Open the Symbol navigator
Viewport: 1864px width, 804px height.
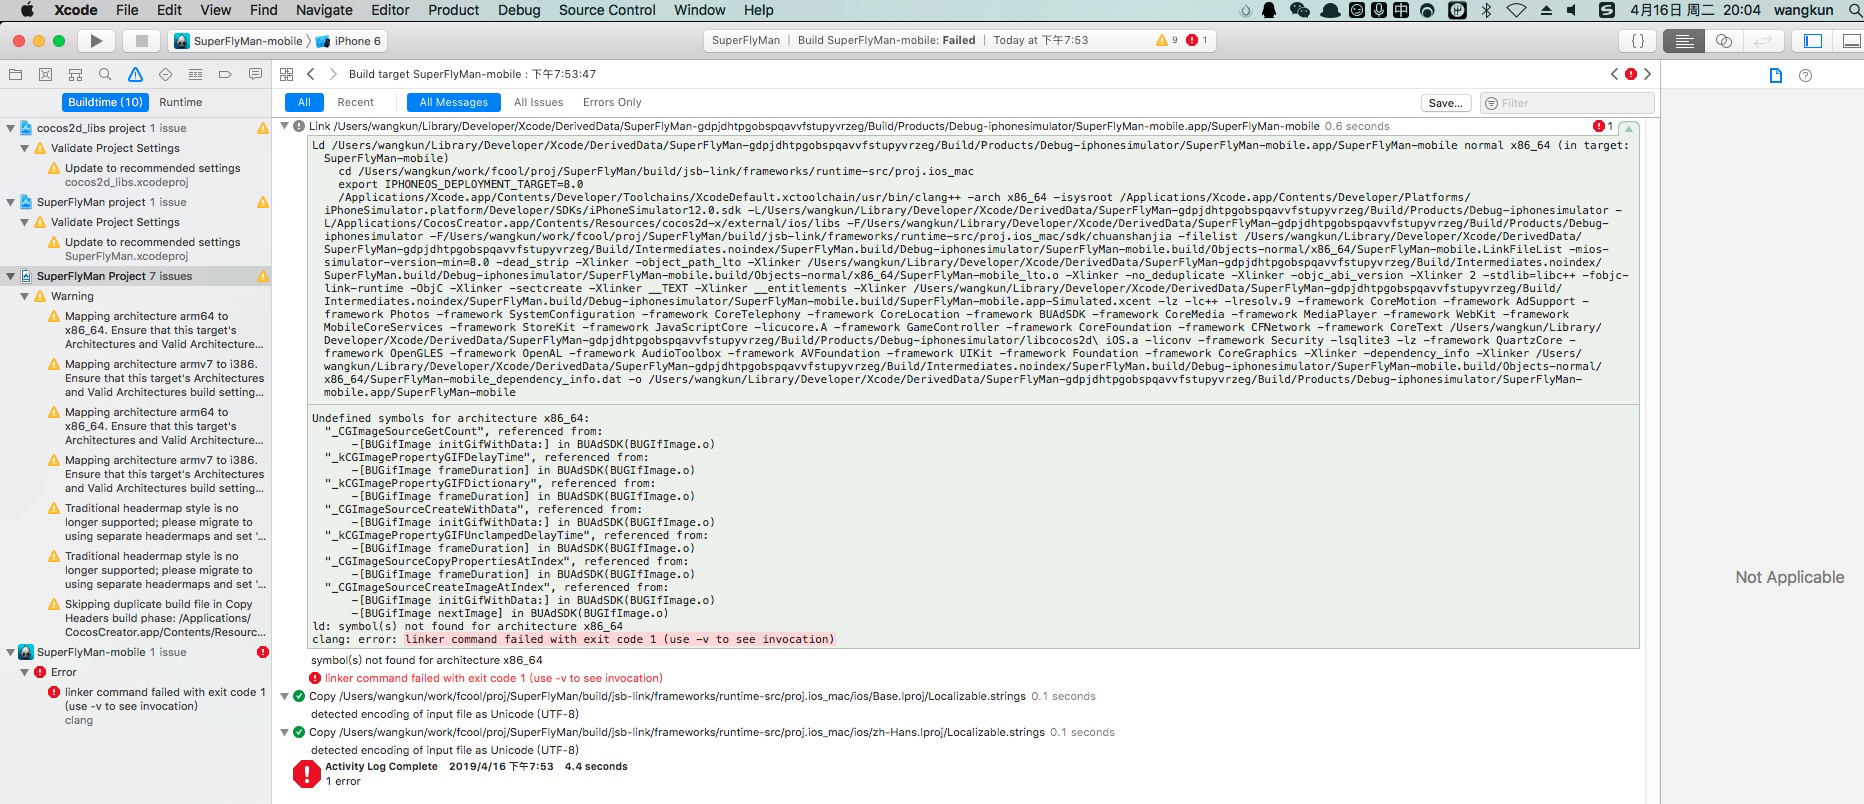75,74
